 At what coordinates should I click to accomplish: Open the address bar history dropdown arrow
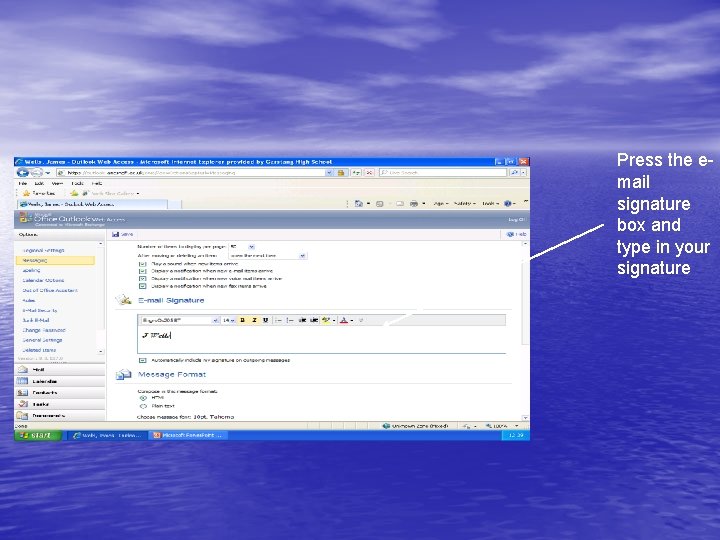(x=329, y=173)
